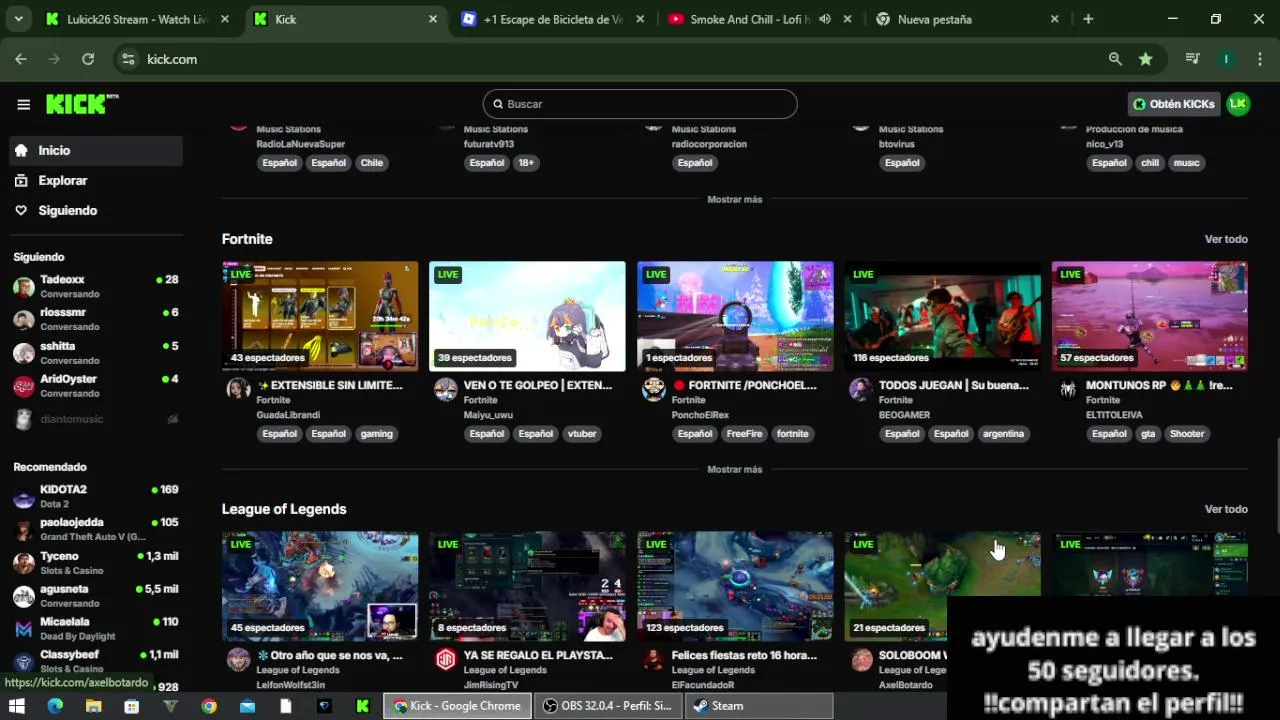Open ELTITOLEIVA stream thumbnail
Screen dimensions: 1280x720
click(x=1150, y=316)
